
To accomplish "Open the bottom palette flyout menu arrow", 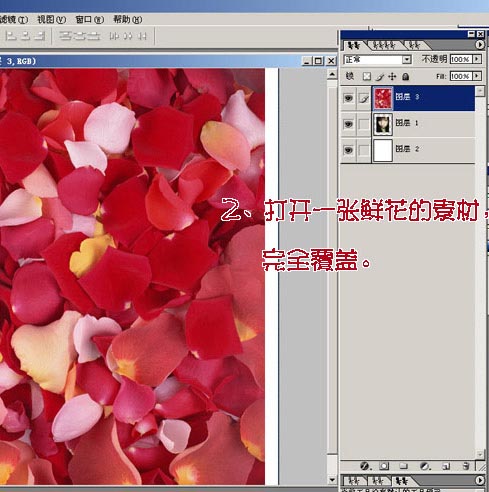I will (x=479, y=480).
